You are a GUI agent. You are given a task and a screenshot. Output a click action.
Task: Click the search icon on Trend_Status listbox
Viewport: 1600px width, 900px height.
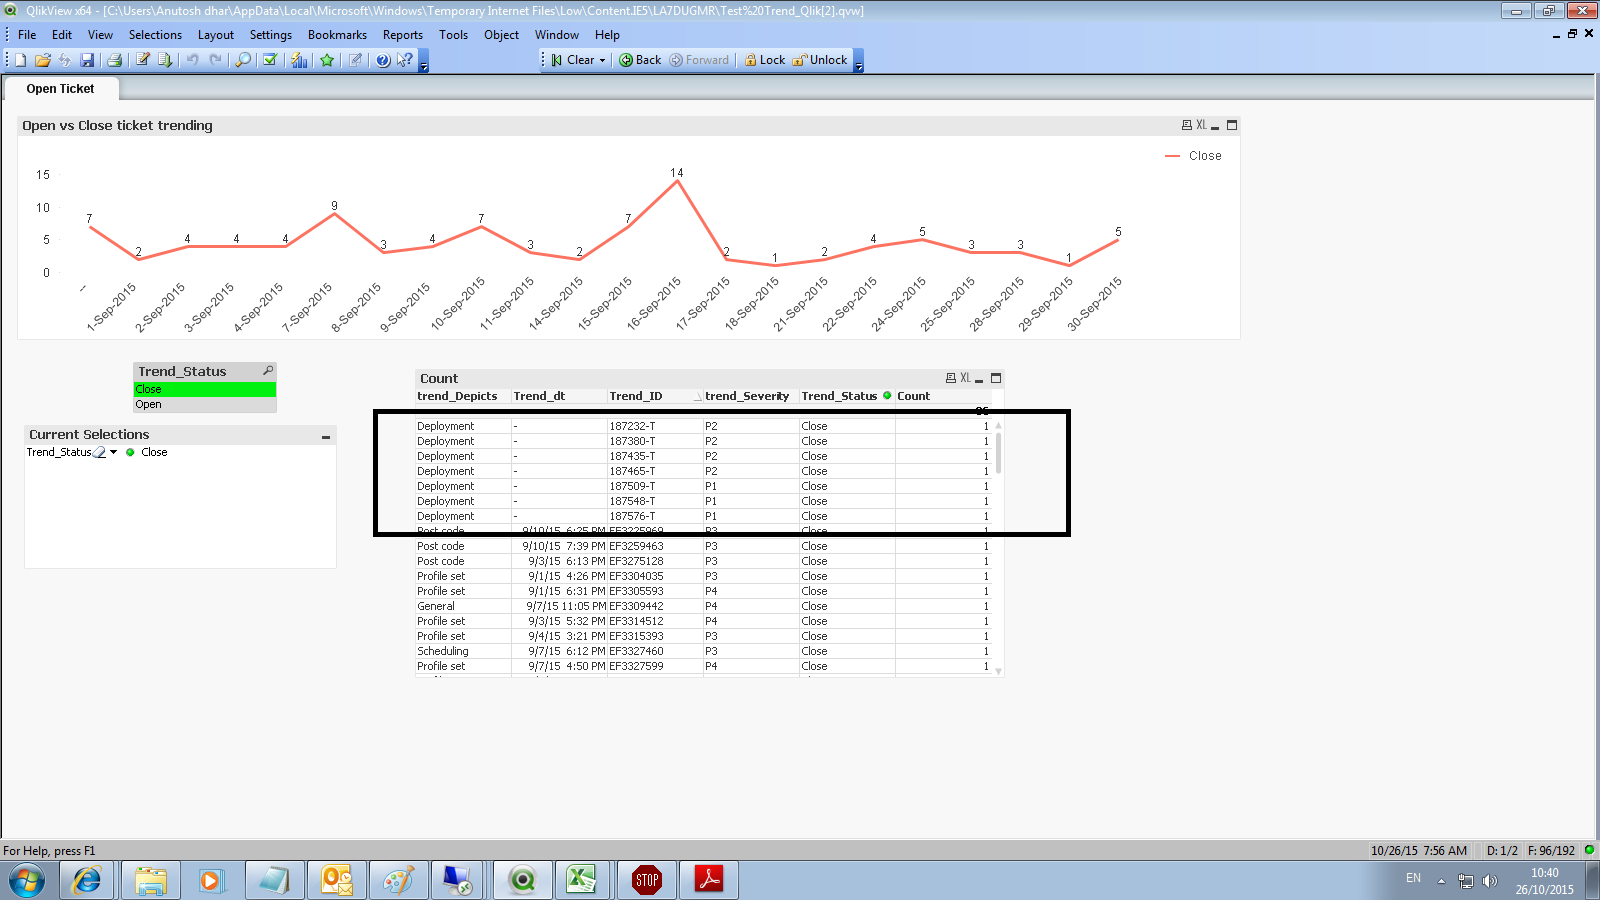268,371
